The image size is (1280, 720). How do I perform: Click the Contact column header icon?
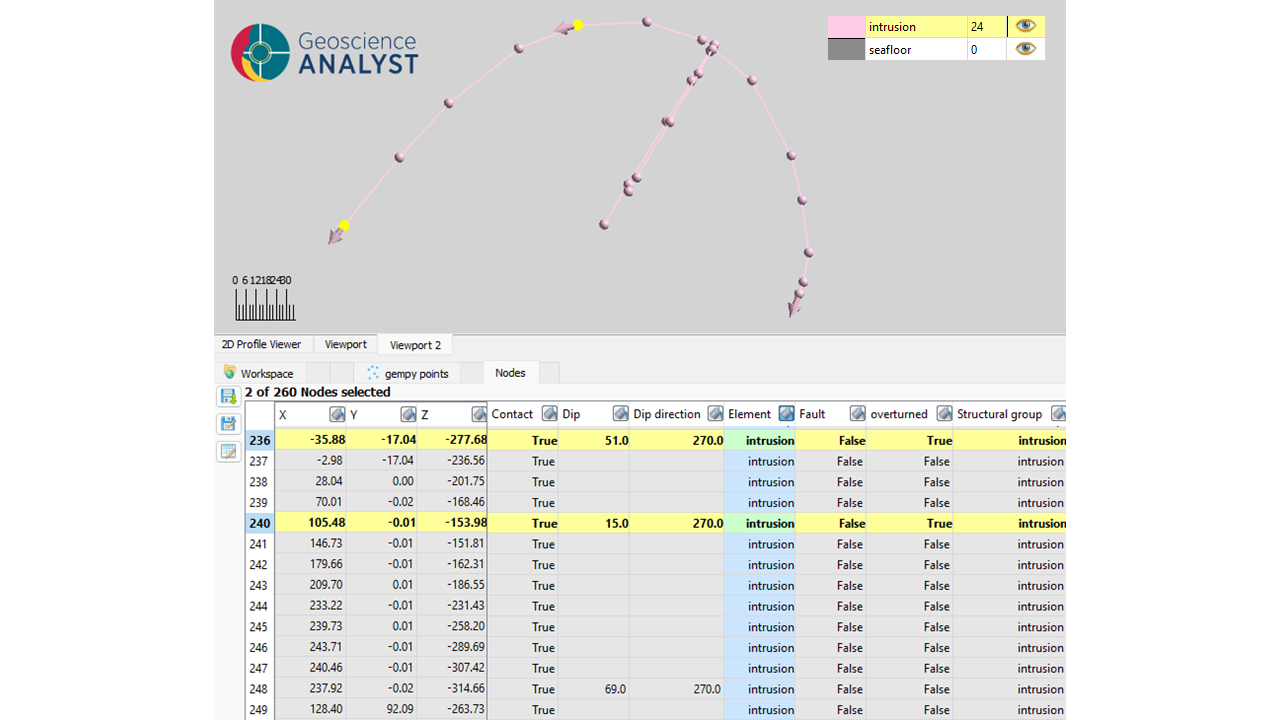[549, 414]
